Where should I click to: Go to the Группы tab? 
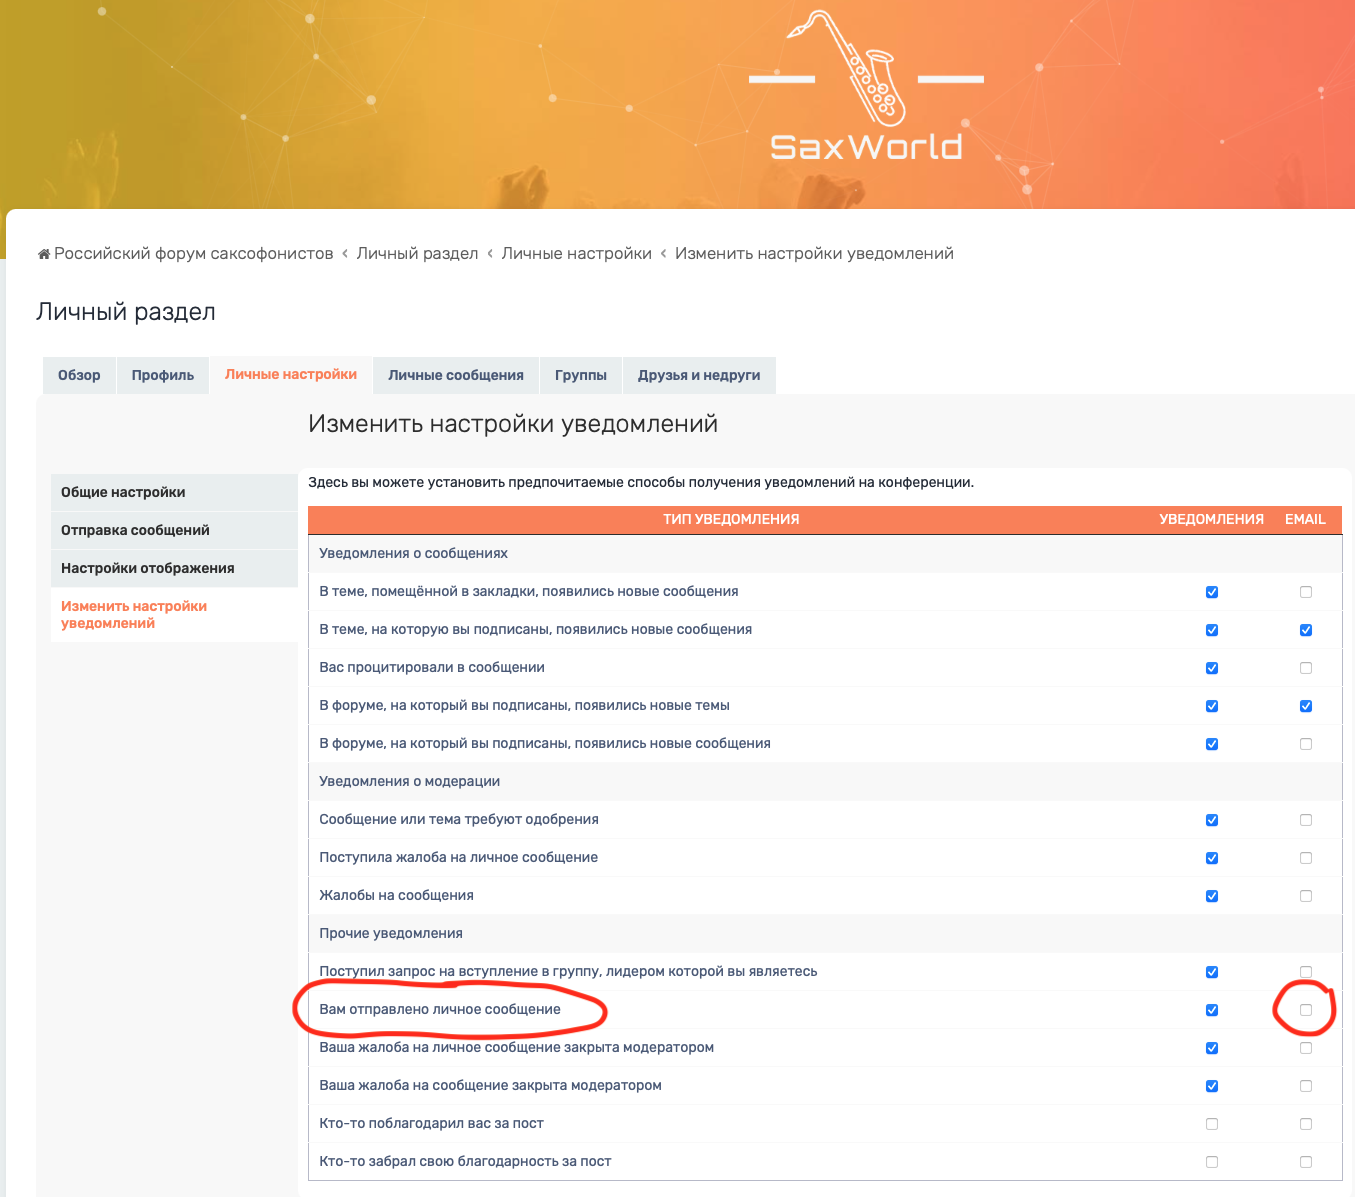pos(581,375)
